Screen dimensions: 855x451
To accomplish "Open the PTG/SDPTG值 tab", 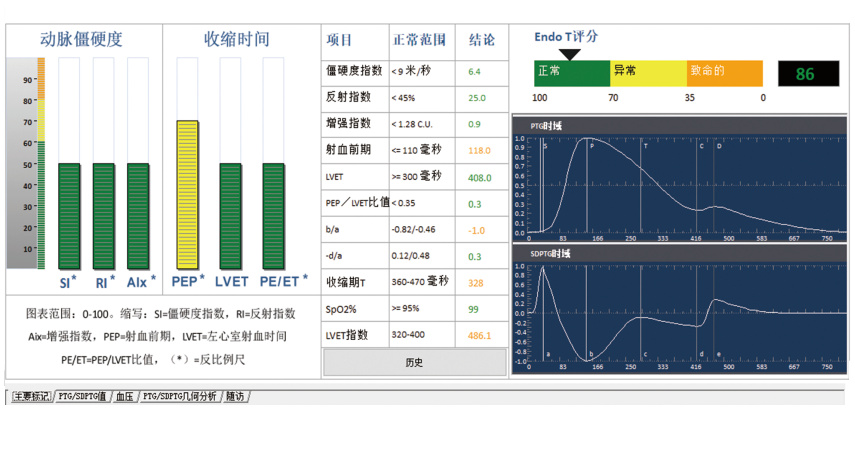I will pyautogui.click(x=82, y=397).
